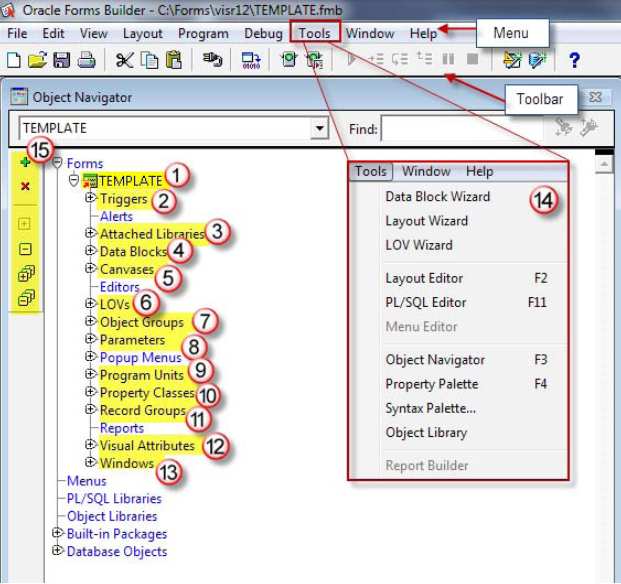Expand the Triggers node

[x=90, y=197]
